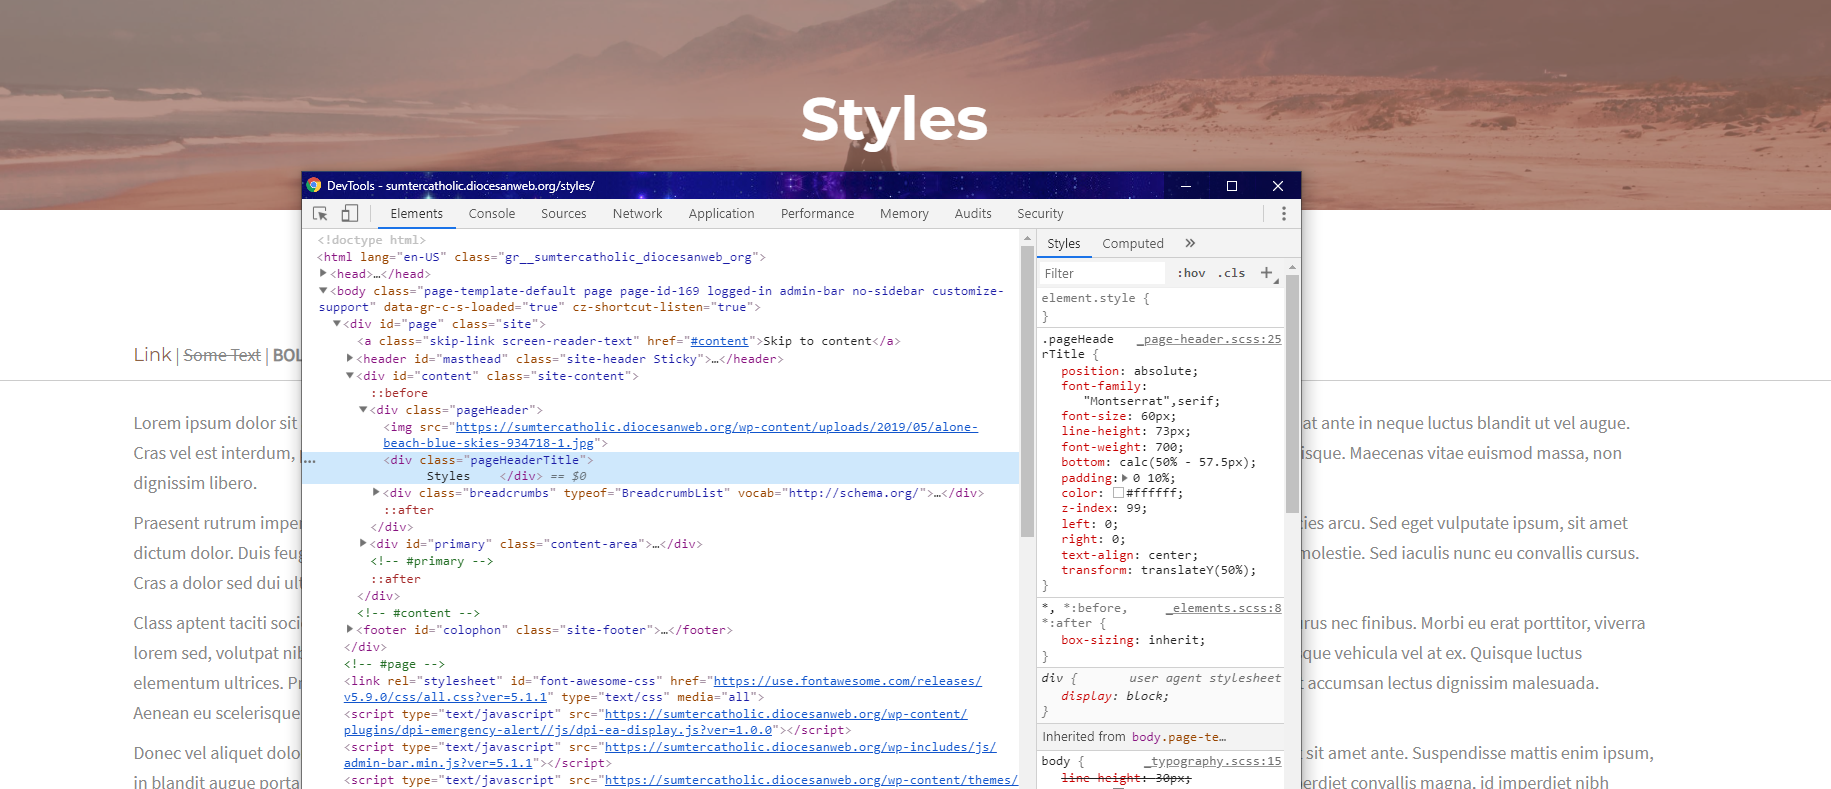Toggle the .cls class editor
1831x789 pixels.
click(1232, 273)
